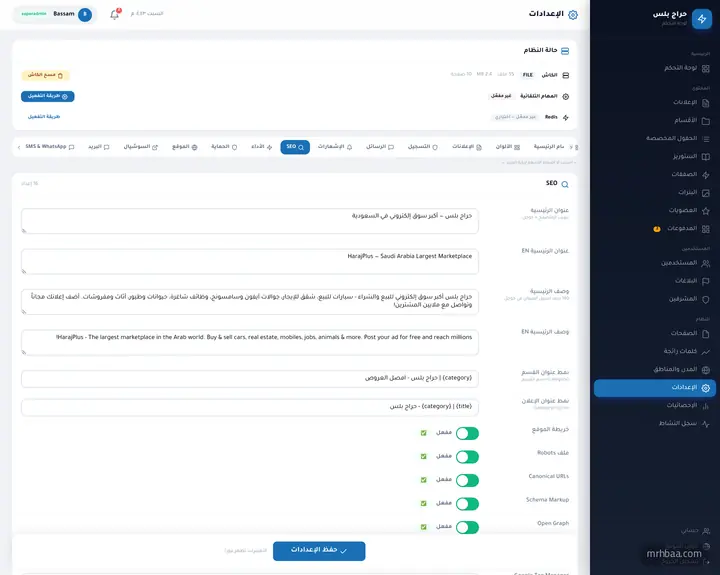
Task: Click the superadmin role label
Action: pos(34,14)
